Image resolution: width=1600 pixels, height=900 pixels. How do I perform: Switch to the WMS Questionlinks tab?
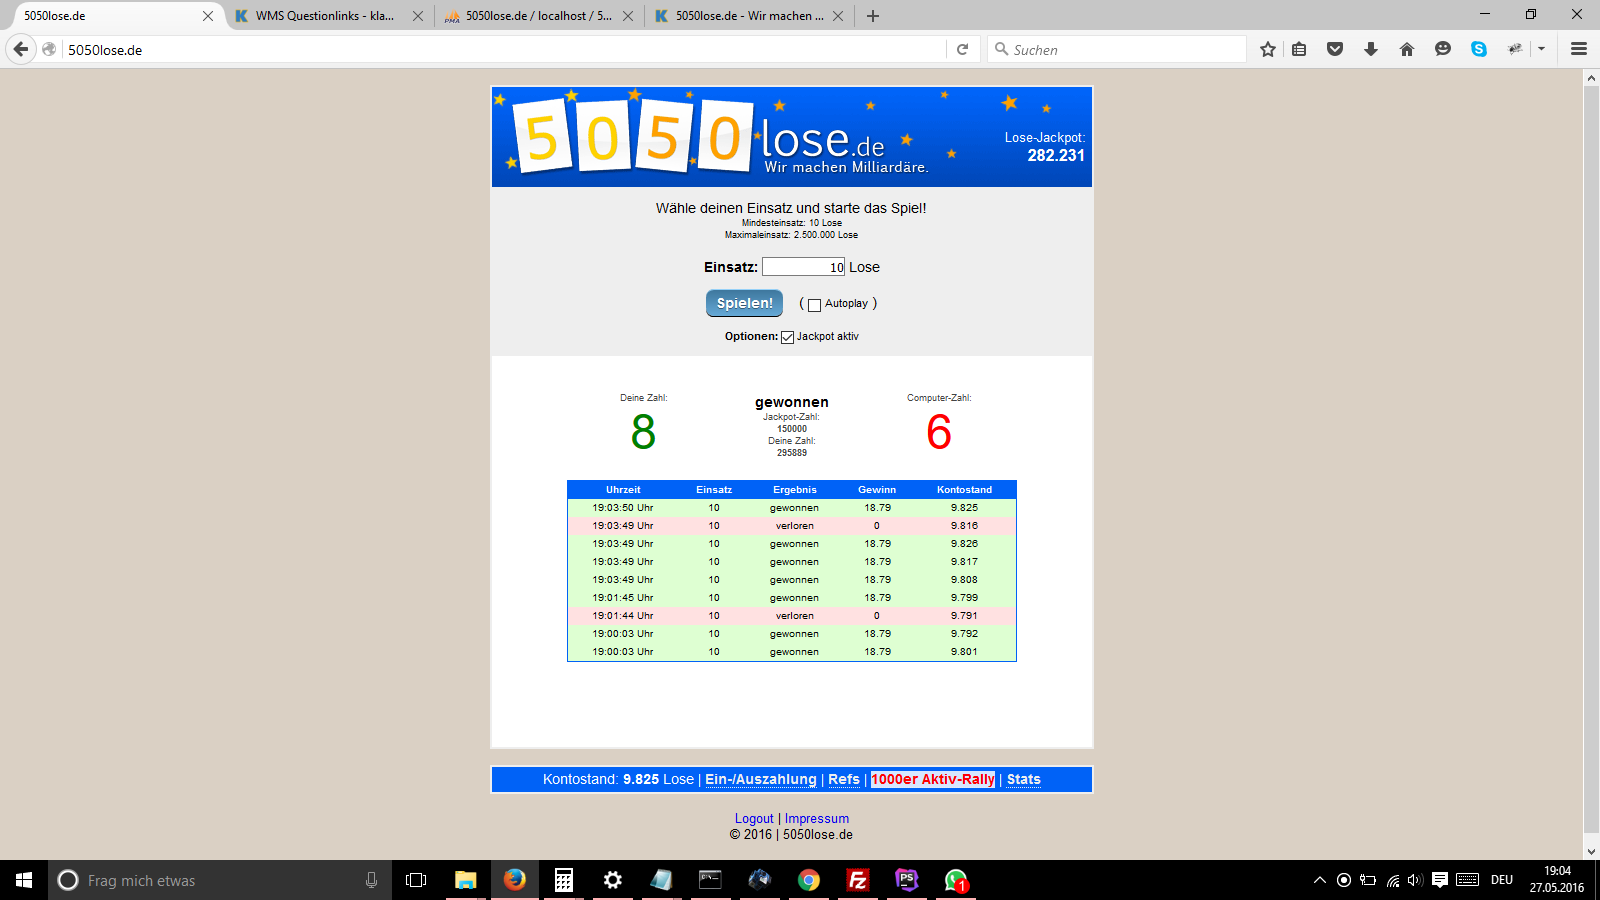coord(323,16)
